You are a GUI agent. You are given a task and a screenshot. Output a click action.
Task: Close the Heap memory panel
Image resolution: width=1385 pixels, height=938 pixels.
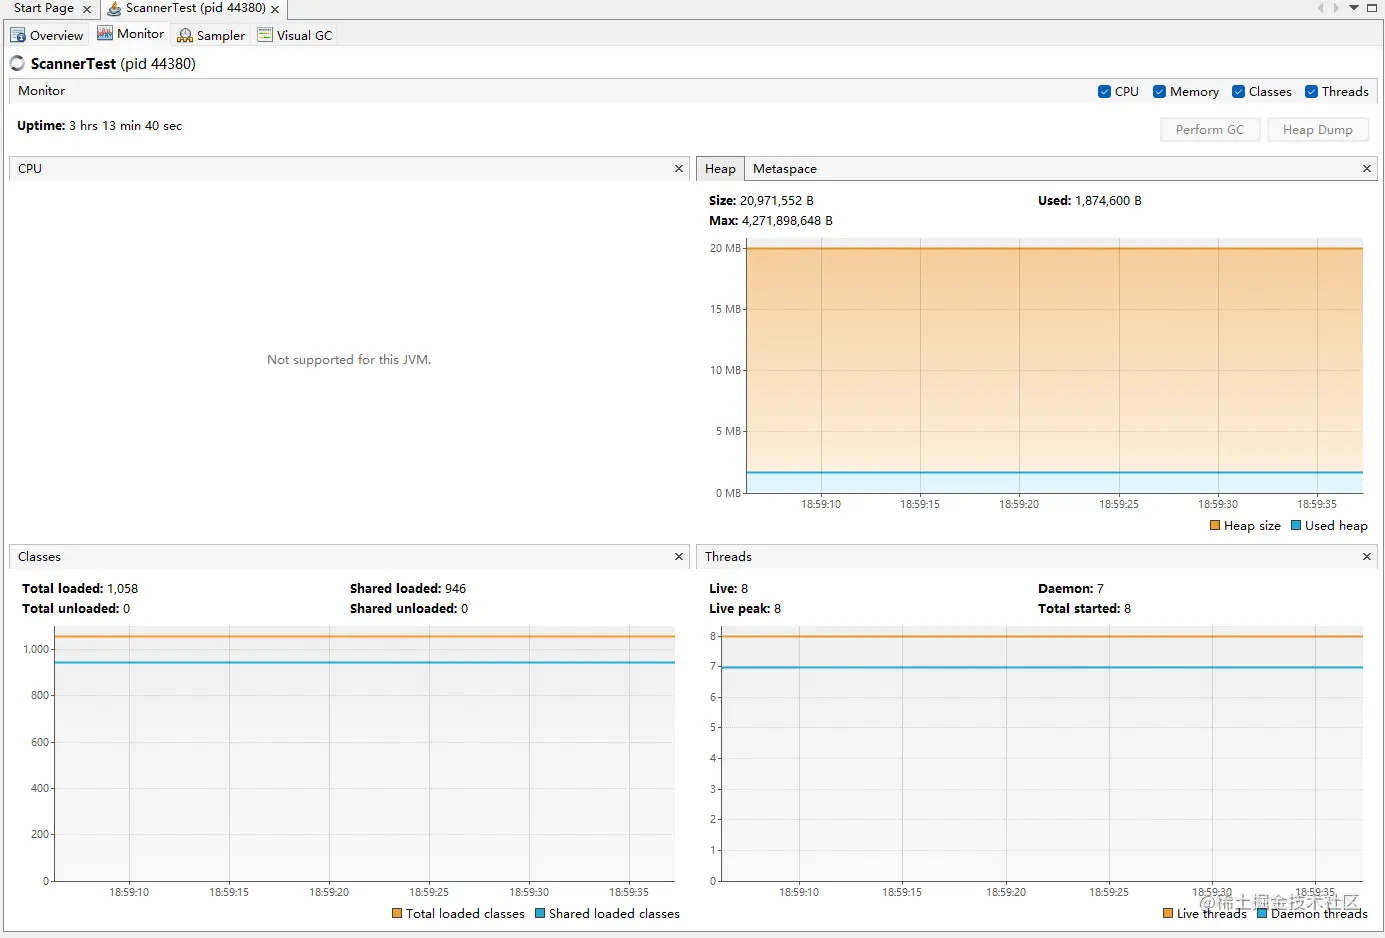(x=1367, y=169)
